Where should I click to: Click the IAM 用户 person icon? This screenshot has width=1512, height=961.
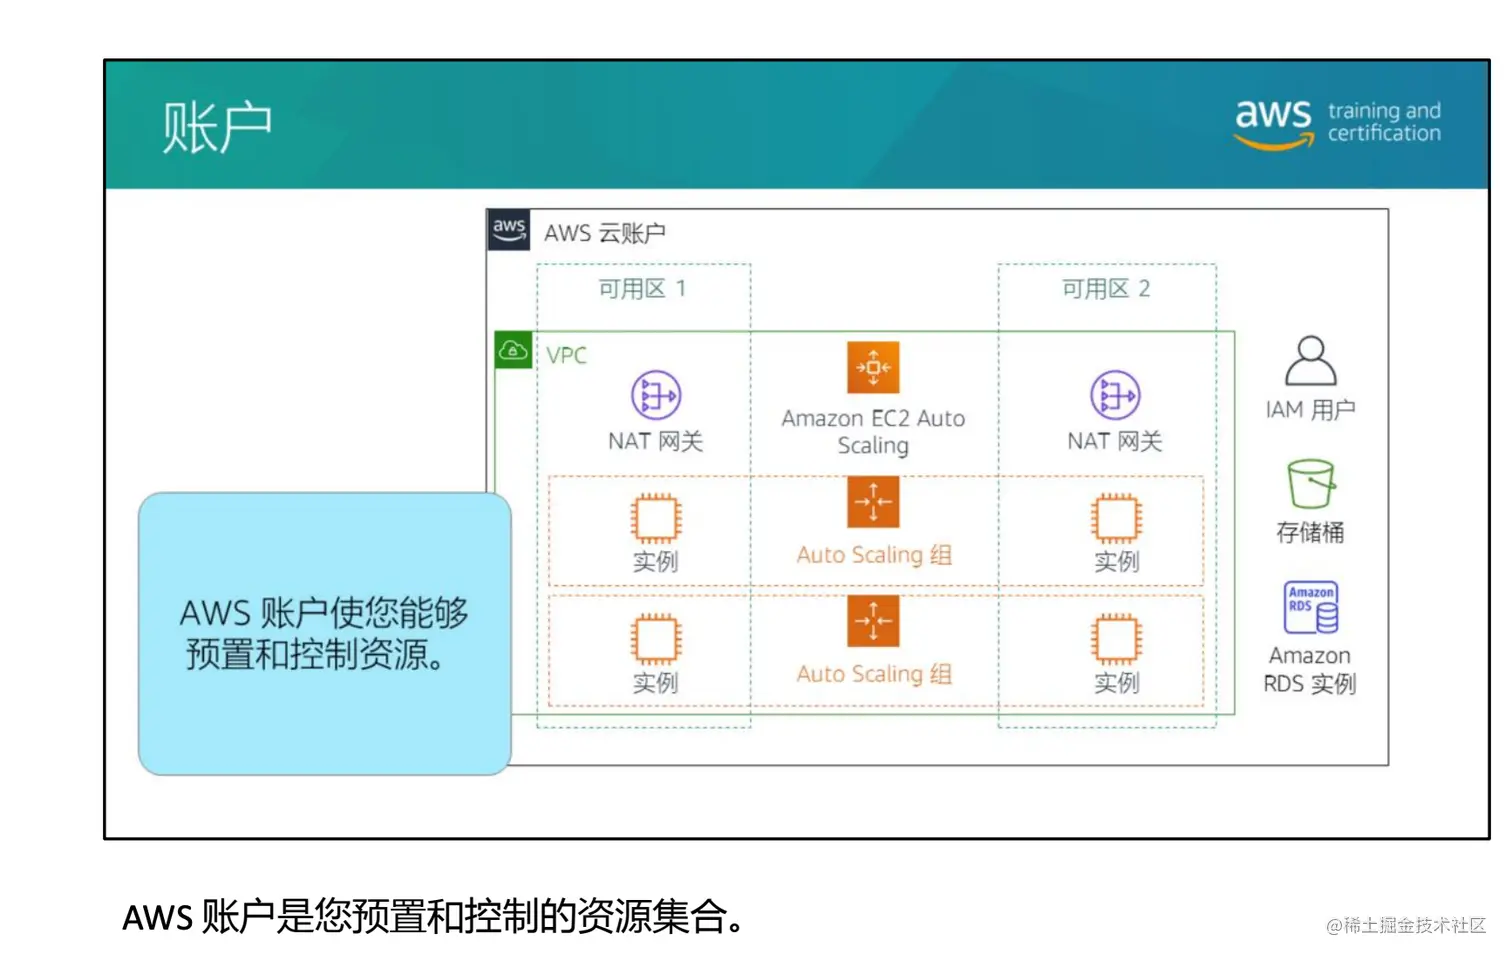(1311, 361)
